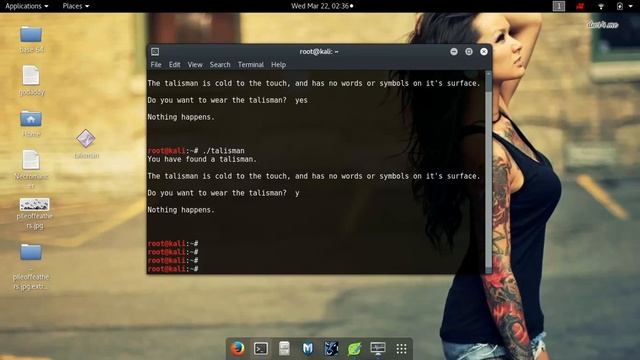Viewport: 640px width, 360px height.
Task: Select the Necromancer file on the desktop
Action: tap(31, 169)
